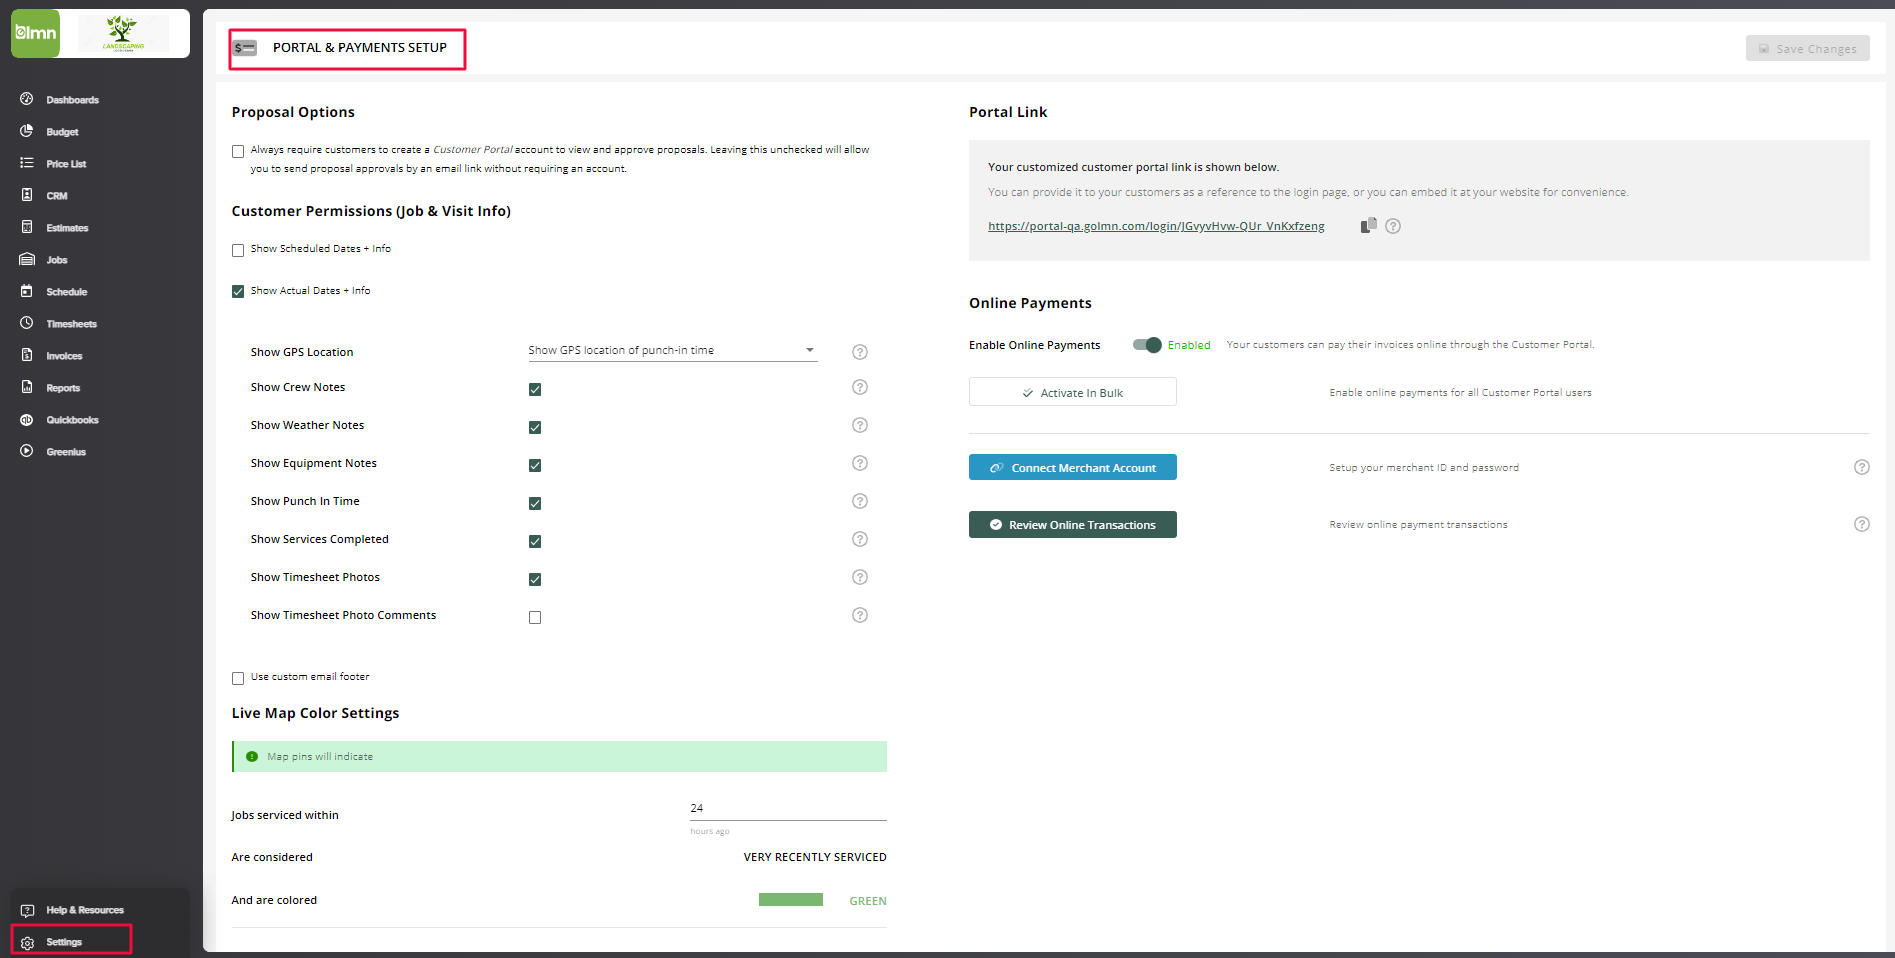Viewport: 1895px width, 958px height.
Task: Click the Price List sidebar icon
Action: point(27,163)
